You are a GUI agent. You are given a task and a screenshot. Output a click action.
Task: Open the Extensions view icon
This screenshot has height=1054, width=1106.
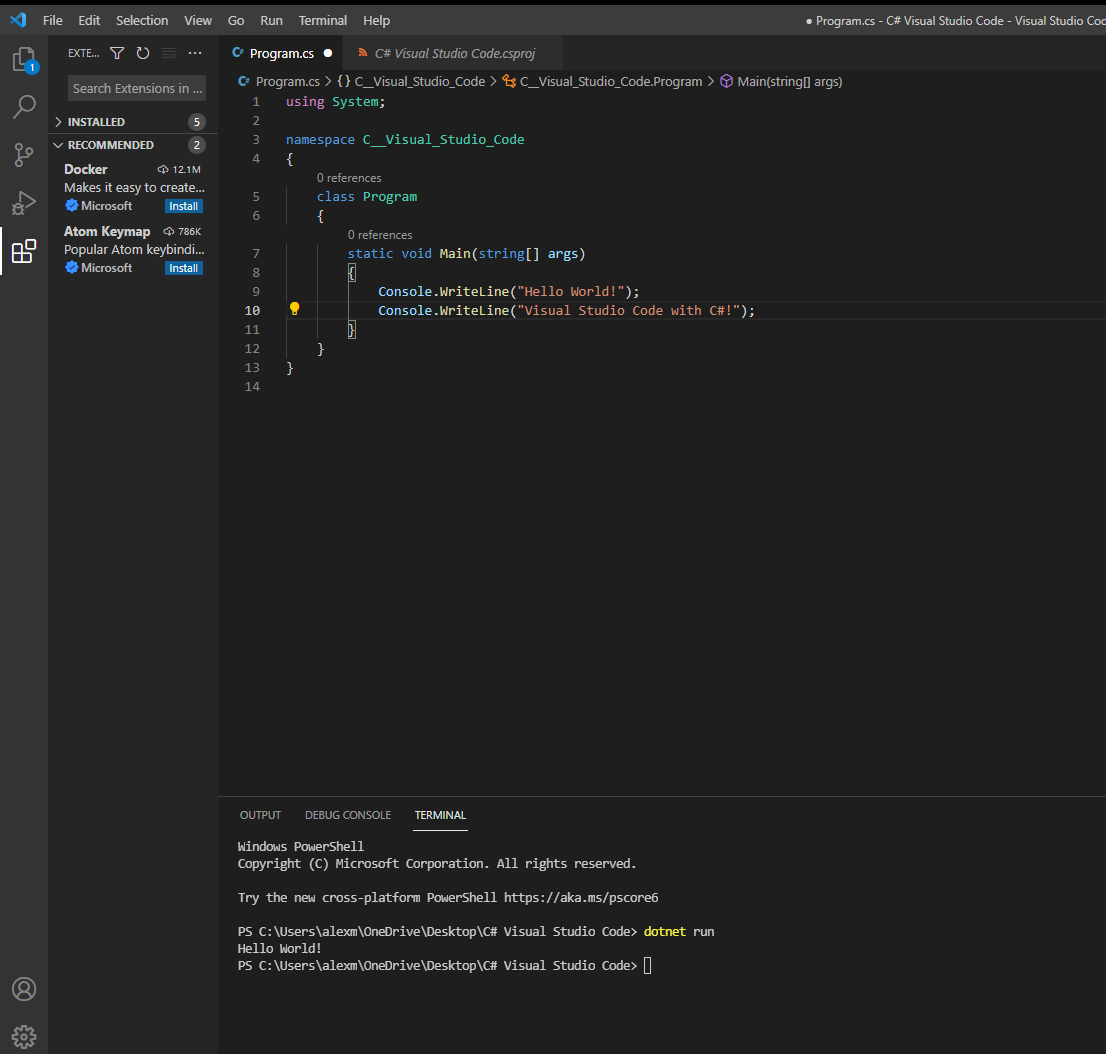[24, 250]
